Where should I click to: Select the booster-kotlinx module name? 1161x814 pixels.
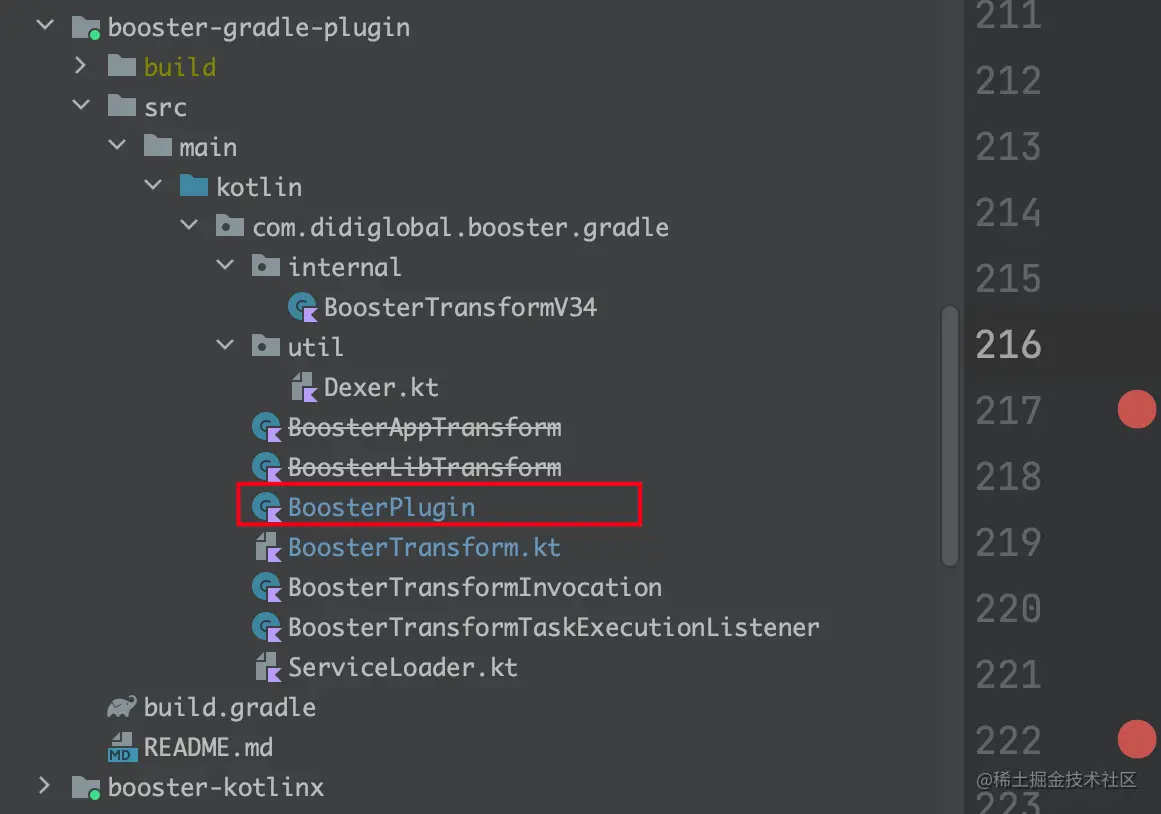click(x=215, y=787)
